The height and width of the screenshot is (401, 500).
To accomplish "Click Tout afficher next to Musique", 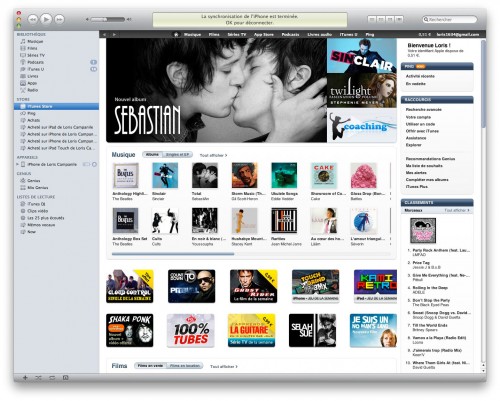I will coord(213,155).
